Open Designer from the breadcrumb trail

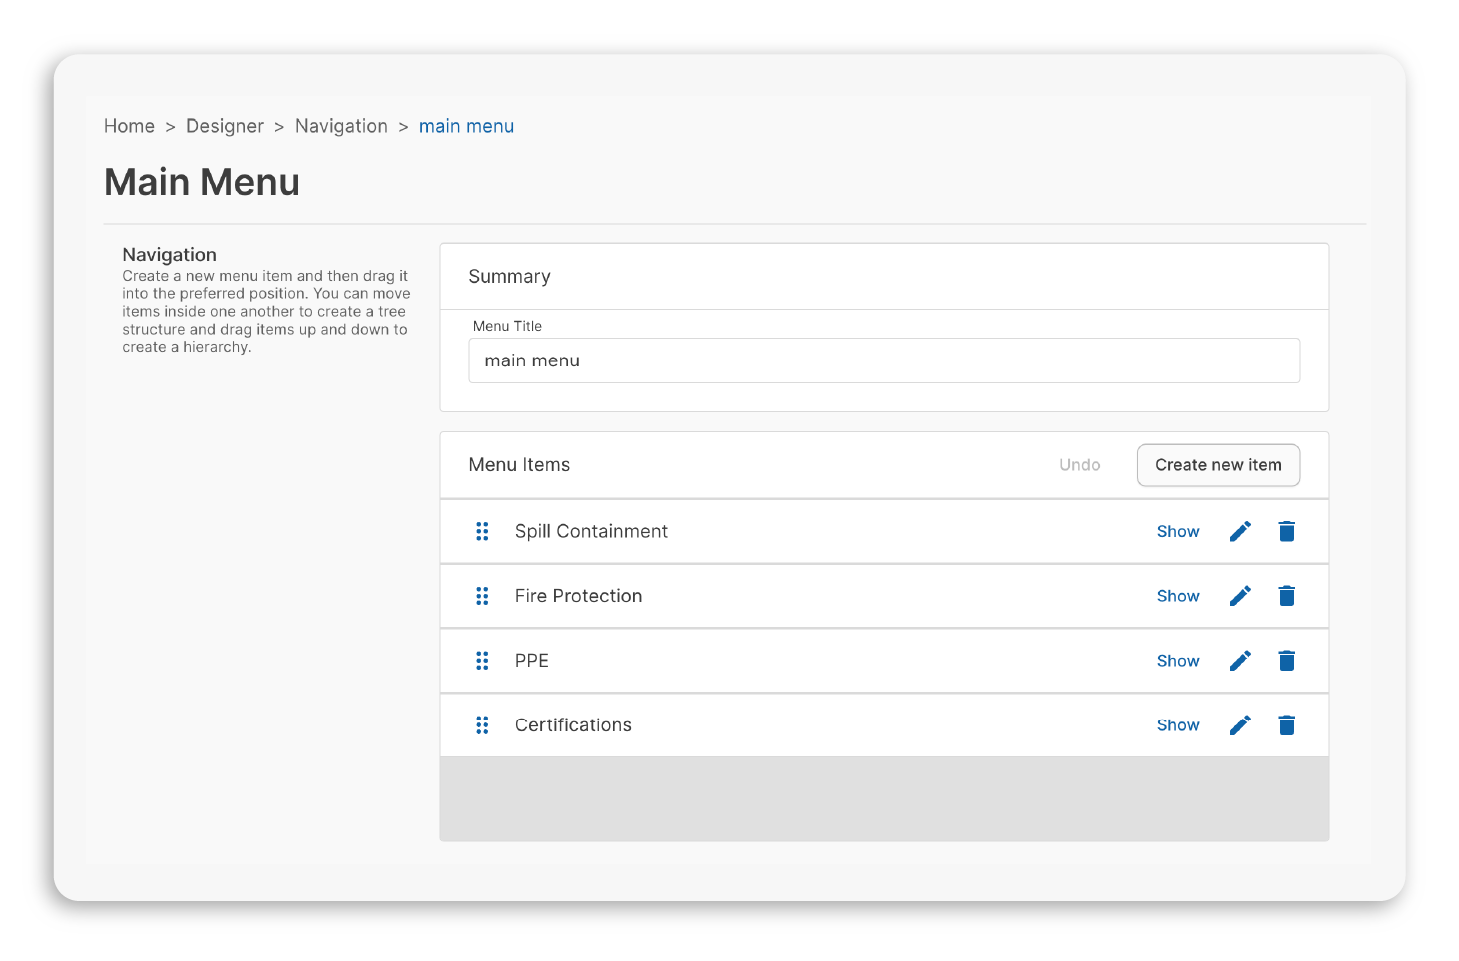(224, 126)
